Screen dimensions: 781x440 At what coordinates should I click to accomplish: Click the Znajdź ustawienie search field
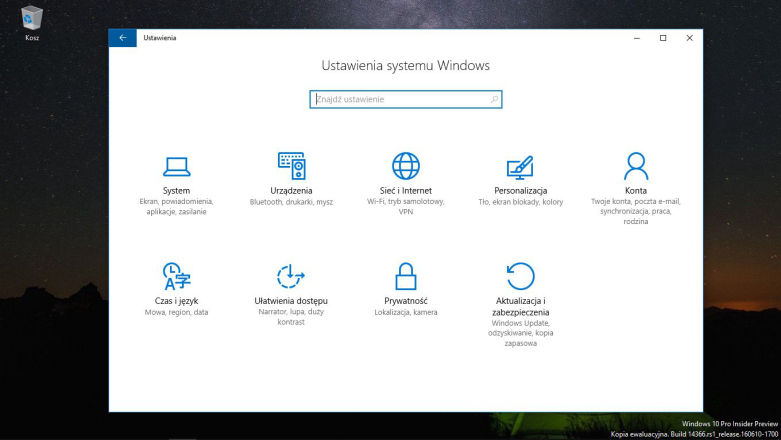pyautogui.click(x=405, y=99)
